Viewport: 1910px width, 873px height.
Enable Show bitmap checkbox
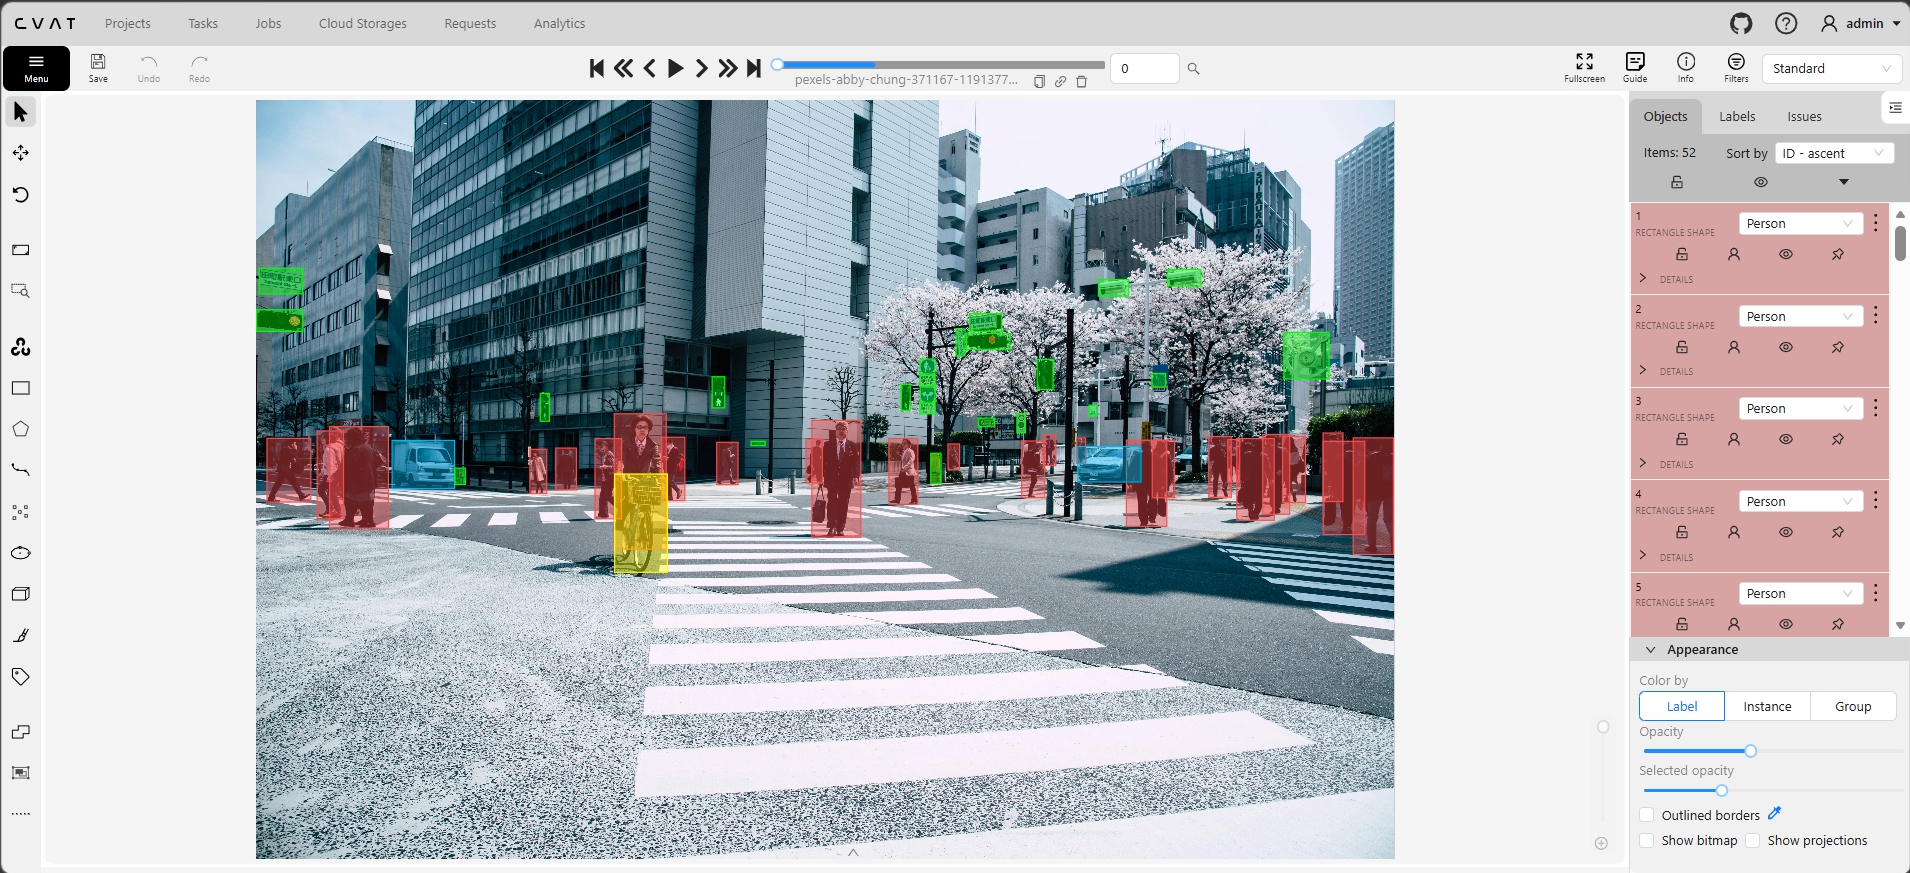[1647, 840]
